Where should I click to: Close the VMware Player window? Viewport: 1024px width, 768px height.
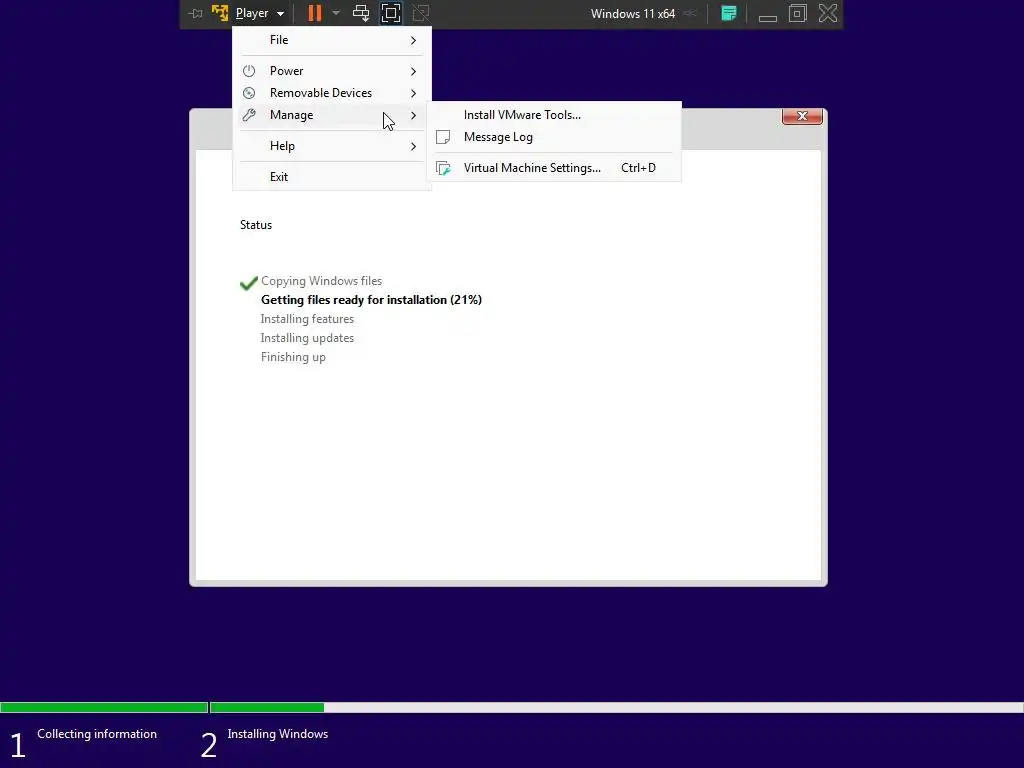point(828,13)
